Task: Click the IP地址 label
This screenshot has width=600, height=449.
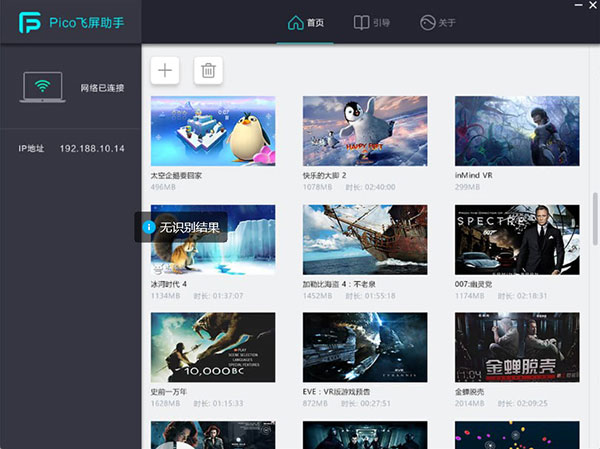Action: click(x=31, y=149)
